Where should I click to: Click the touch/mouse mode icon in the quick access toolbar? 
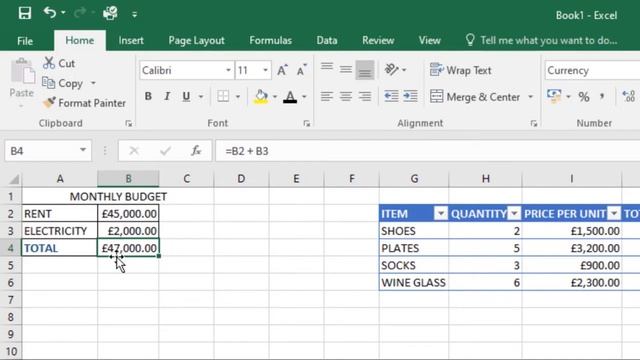[110, 13]
